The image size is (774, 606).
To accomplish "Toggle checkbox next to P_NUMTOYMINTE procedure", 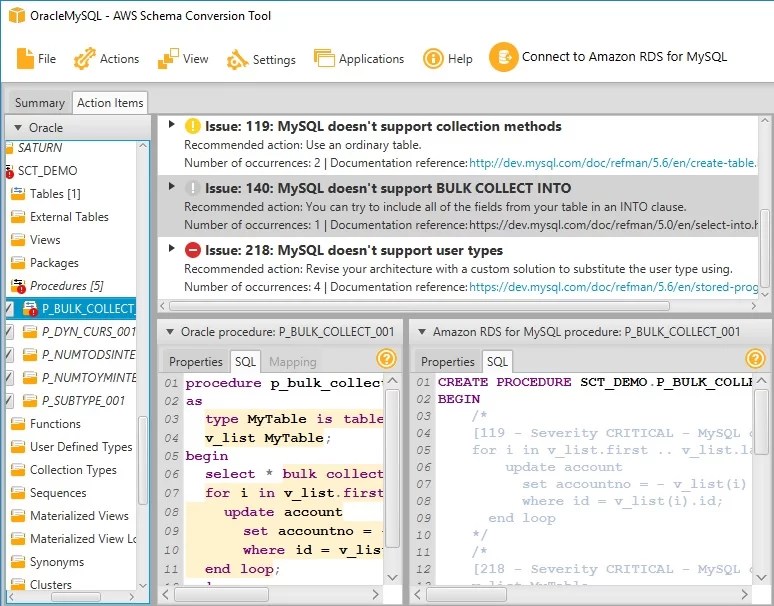I will [9, 378].
